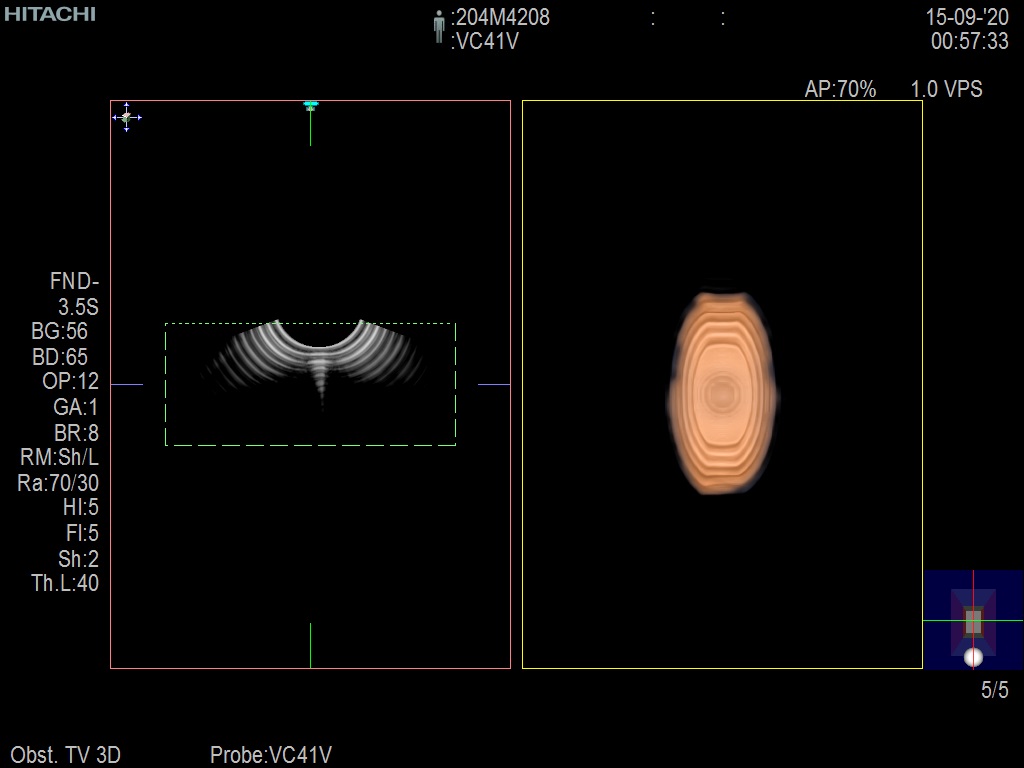Select the BD:65 parameter
Viewport: 1024px width, 768px height.
[x=59, y=357]
